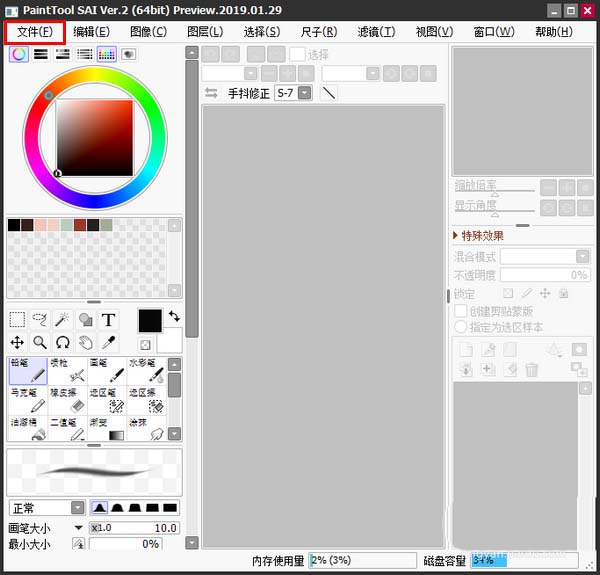Click the black foreground color box
This screenshot has height=575, width=600.
(x=150, y=321)
